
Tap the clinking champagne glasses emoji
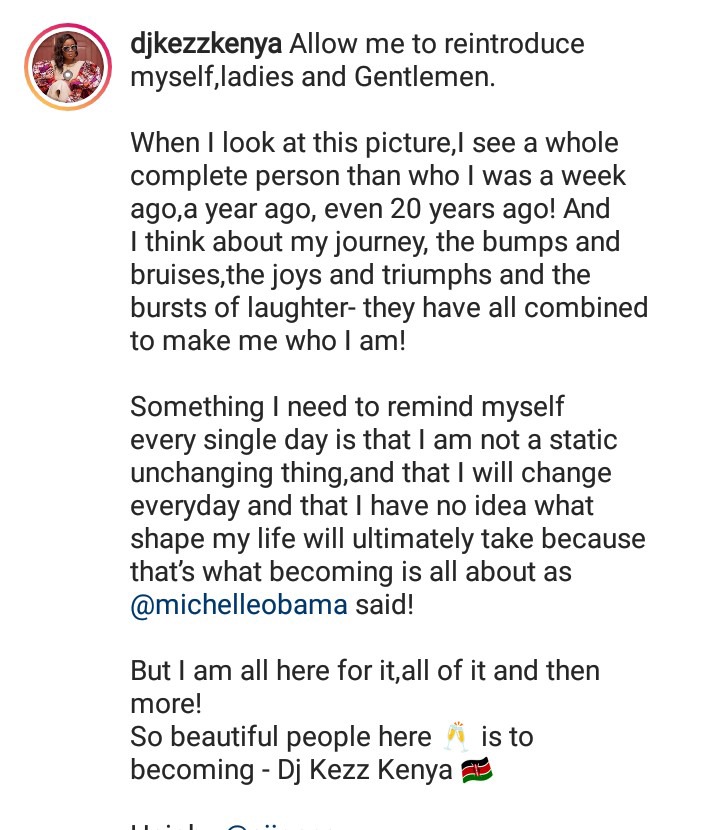456,736
